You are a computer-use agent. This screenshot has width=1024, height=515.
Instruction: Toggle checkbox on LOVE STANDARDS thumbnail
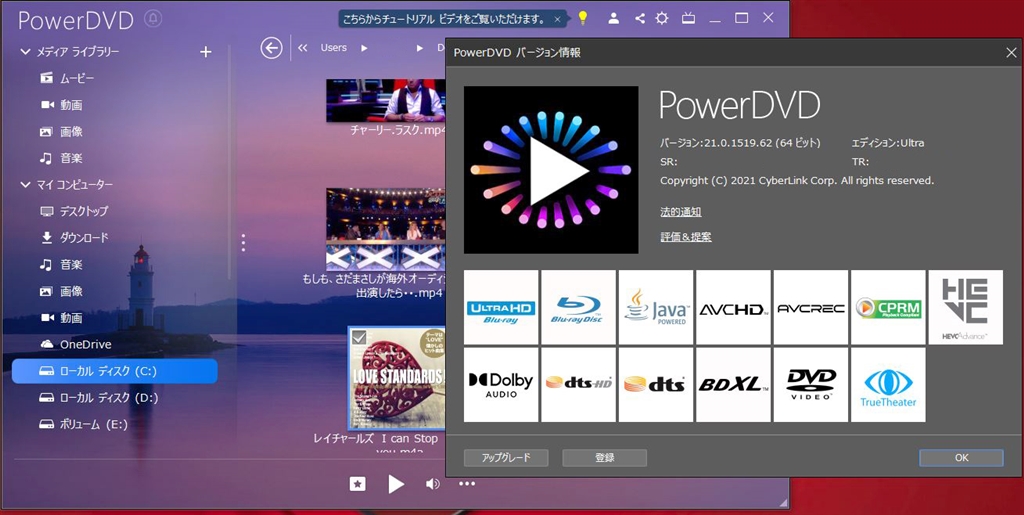(x=359, y=337)
